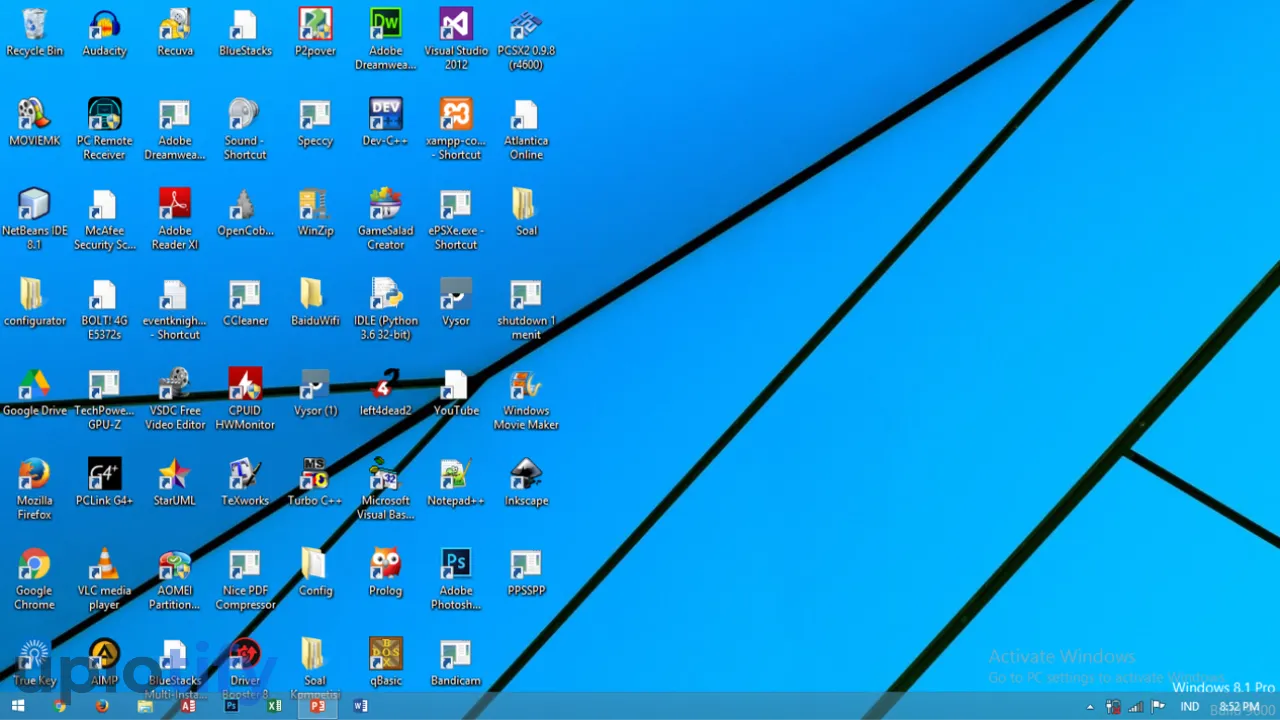Select the Adobe Photoshop desktop icon

(456, 580)
